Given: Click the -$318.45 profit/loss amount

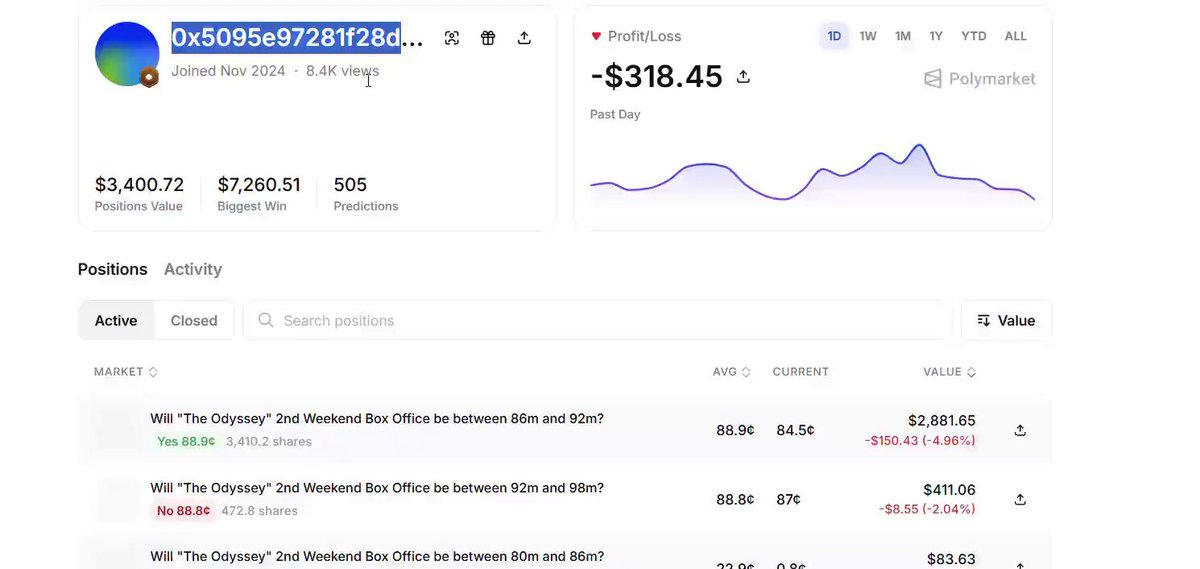Looking at the screenshot, I should (656, 76).
